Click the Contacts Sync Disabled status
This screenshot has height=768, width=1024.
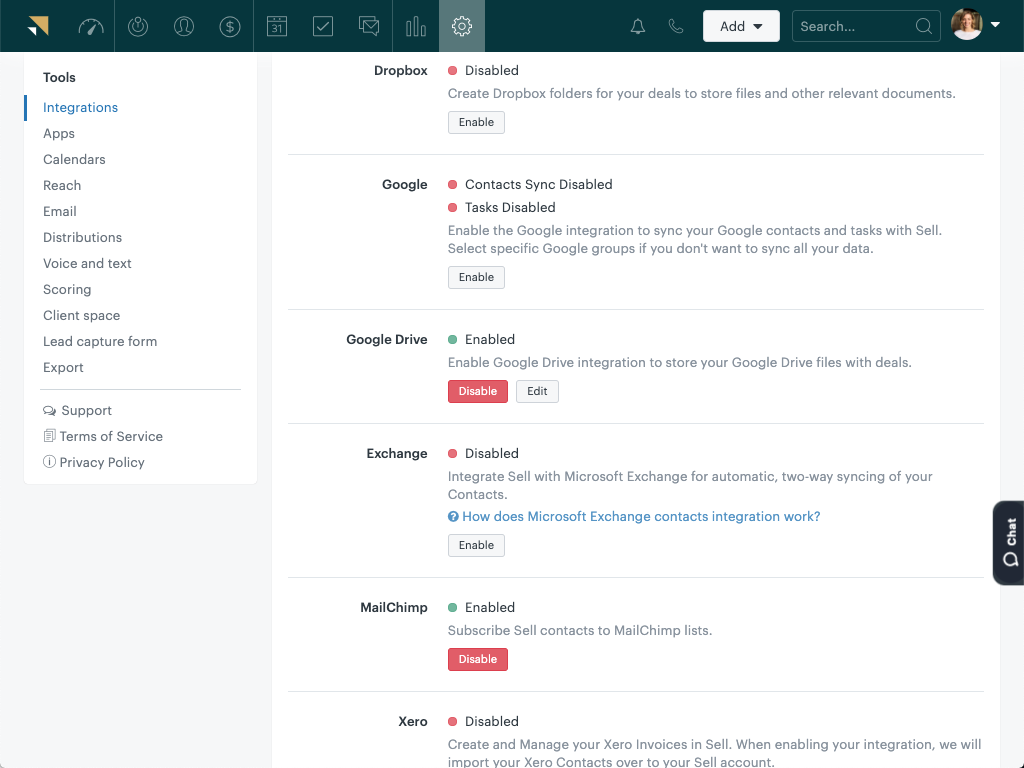tap(539, 184)
